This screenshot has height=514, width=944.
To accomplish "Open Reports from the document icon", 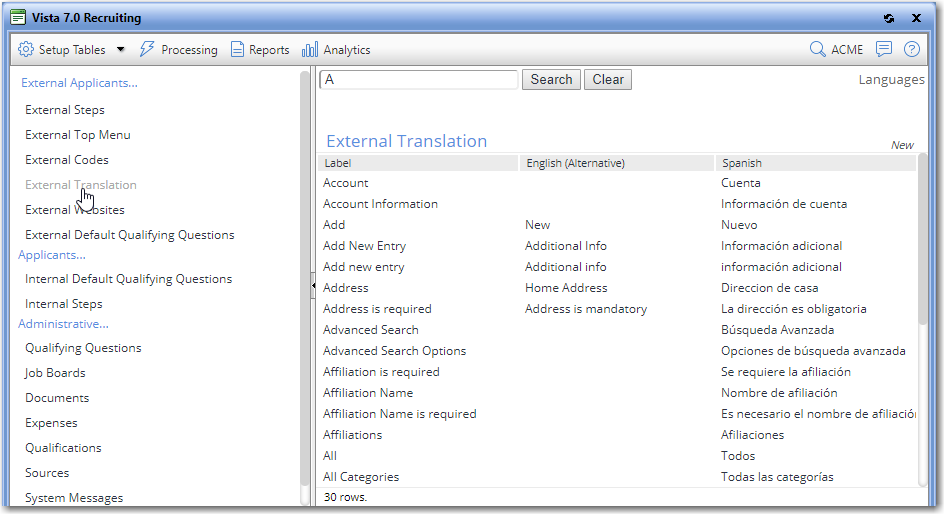I will [238, 49].
